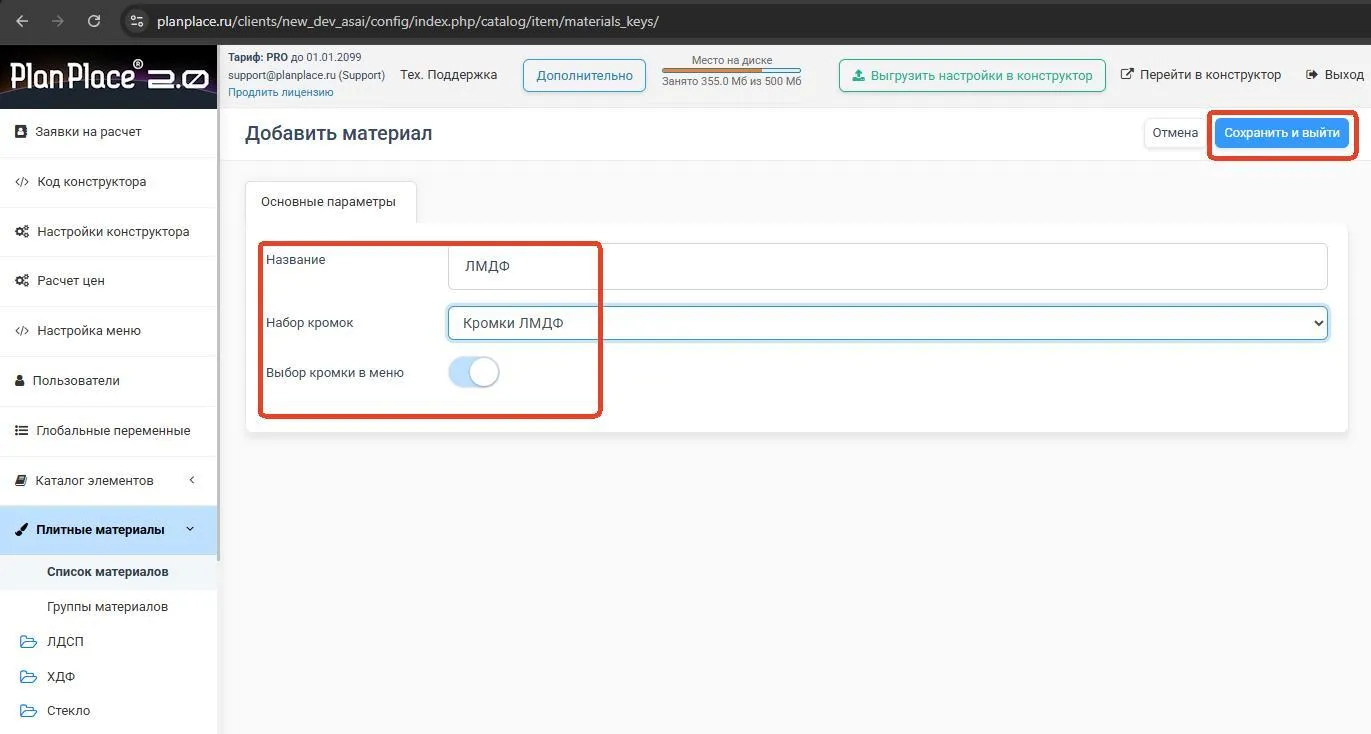This screenshot has width=1371, height=734.
Task: Open Настройки конструктора menu item
Action: [108, 232]
